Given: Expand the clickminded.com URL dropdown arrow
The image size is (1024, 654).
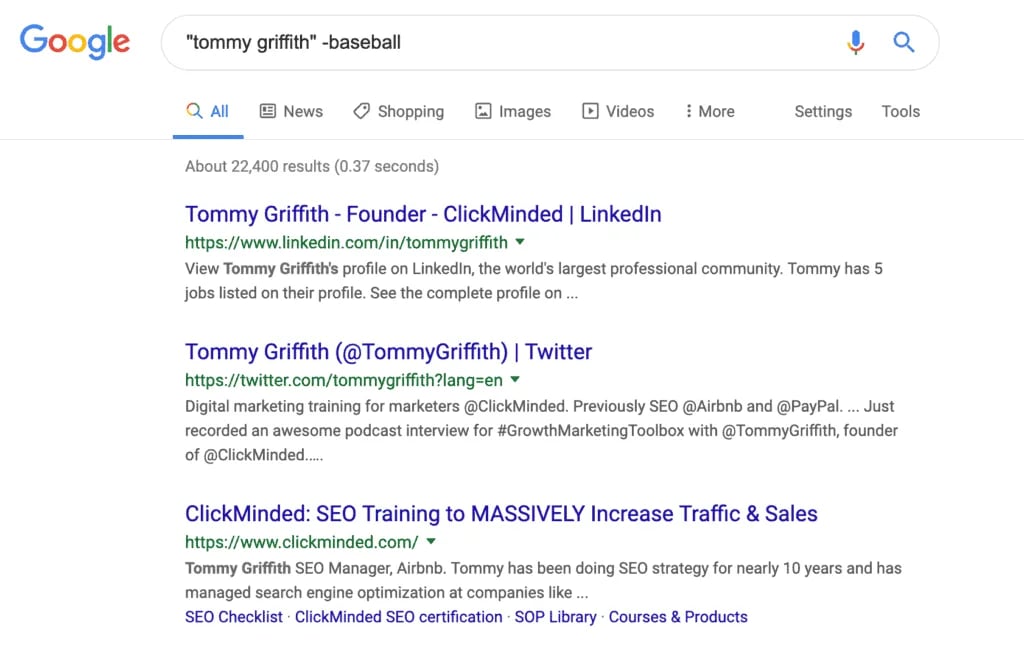Looking at the screenshot, I should [x=431, y=542].
